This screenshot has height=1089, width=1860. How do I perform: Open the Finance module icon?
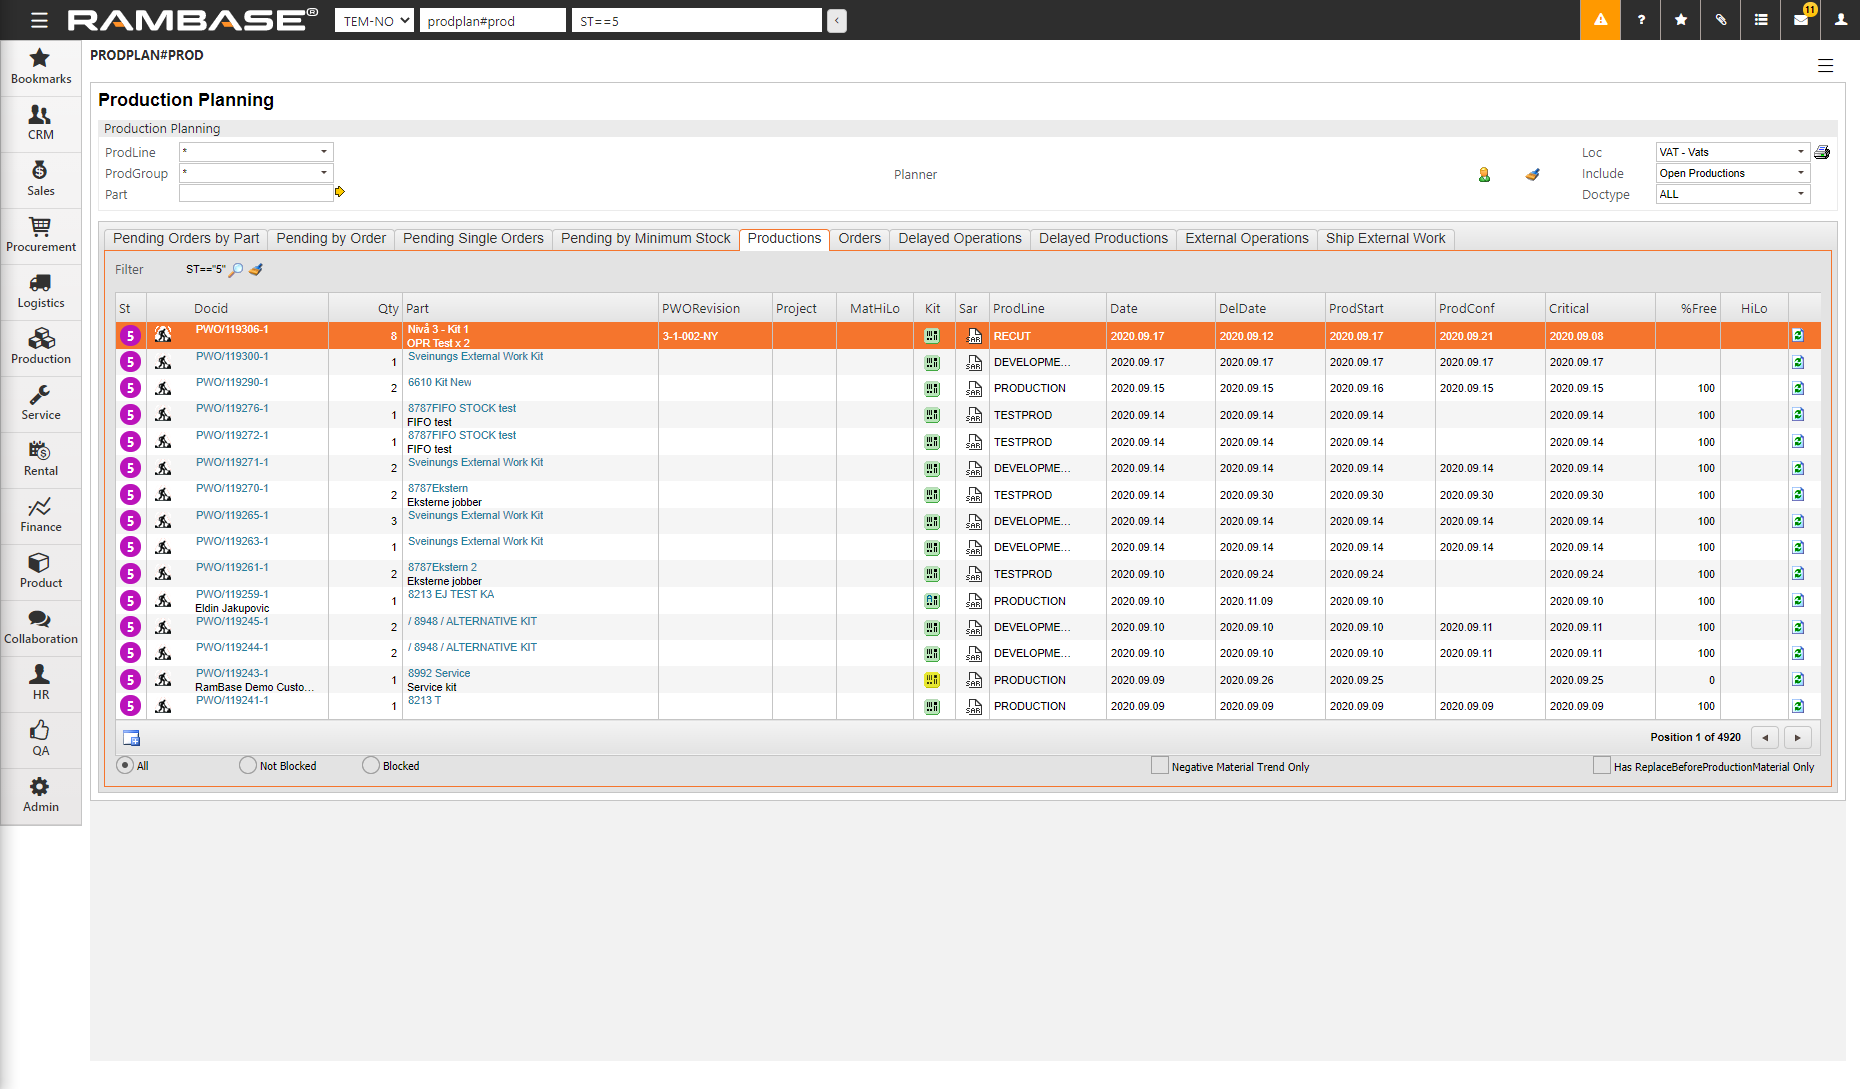coord(40,513)
